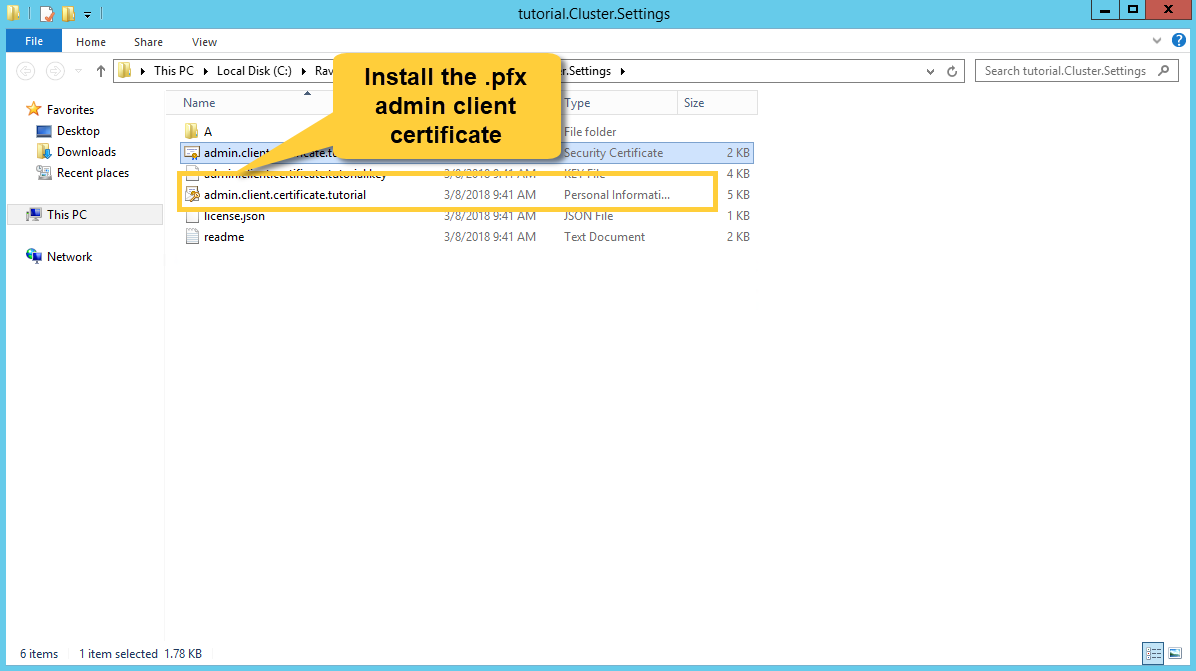Click the Properties icon in the quick access toolbar
1196x671 pixels.
click(47, 14)
